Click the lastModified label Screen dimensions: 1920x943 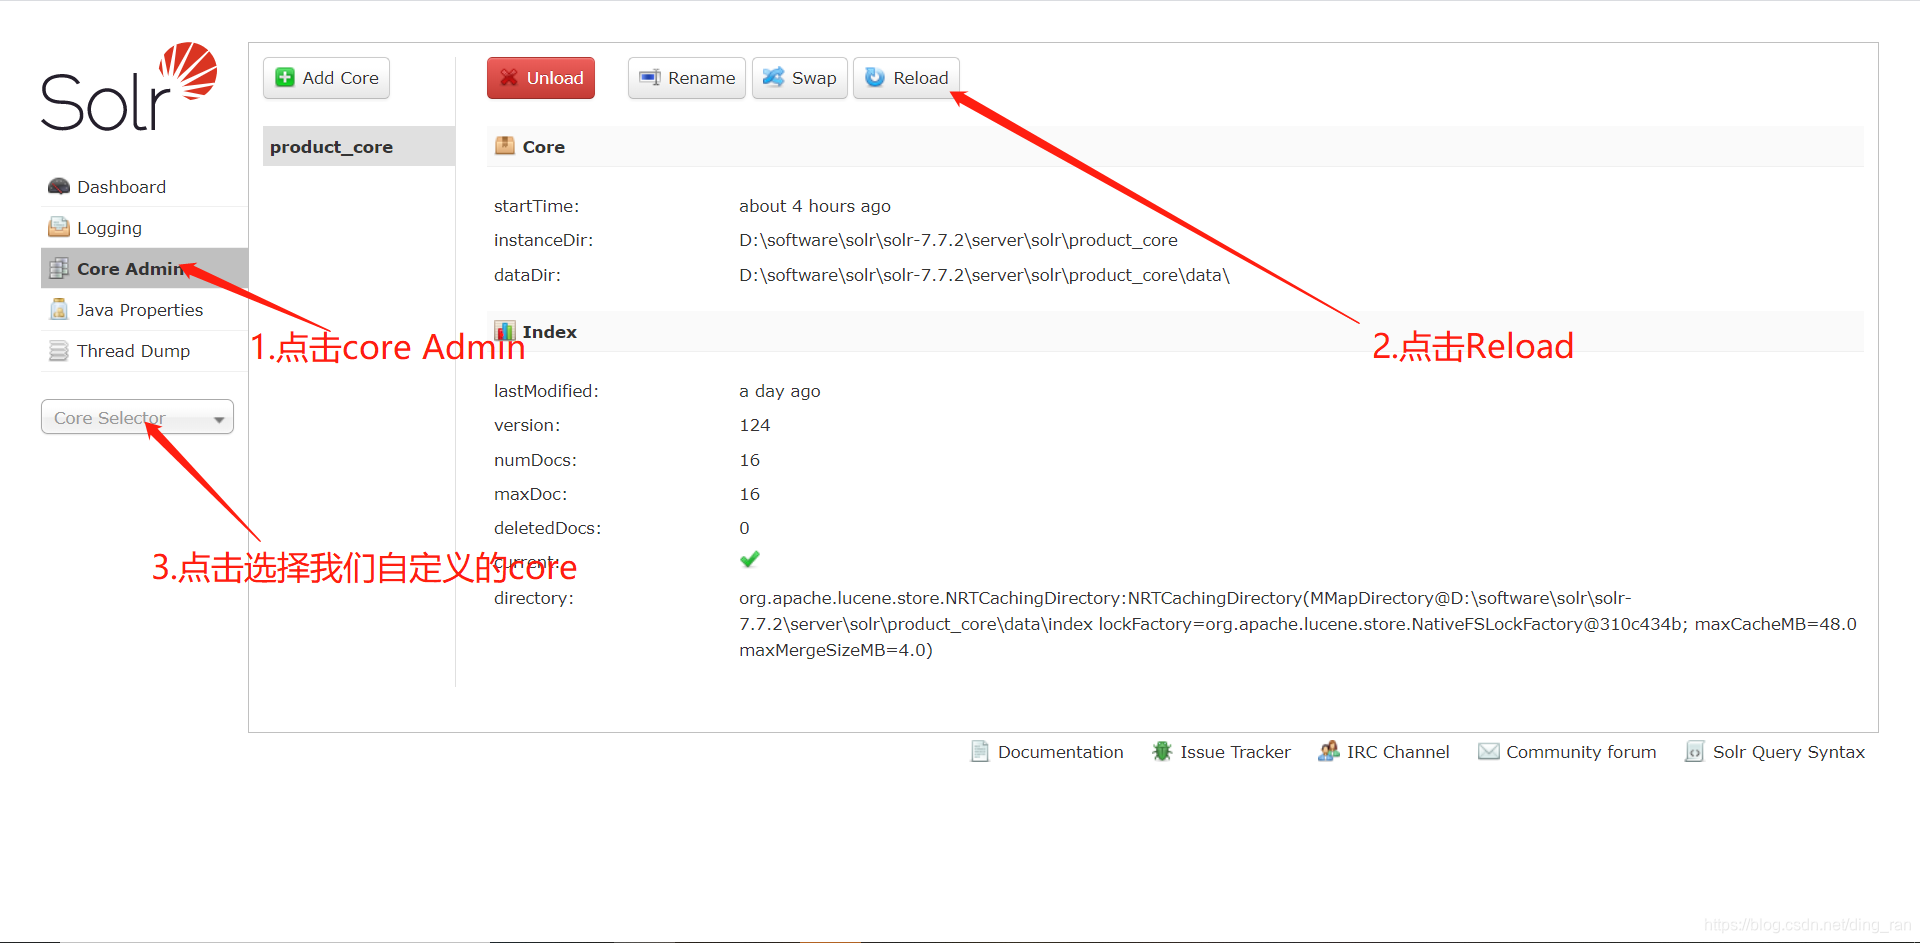point(546,391)
